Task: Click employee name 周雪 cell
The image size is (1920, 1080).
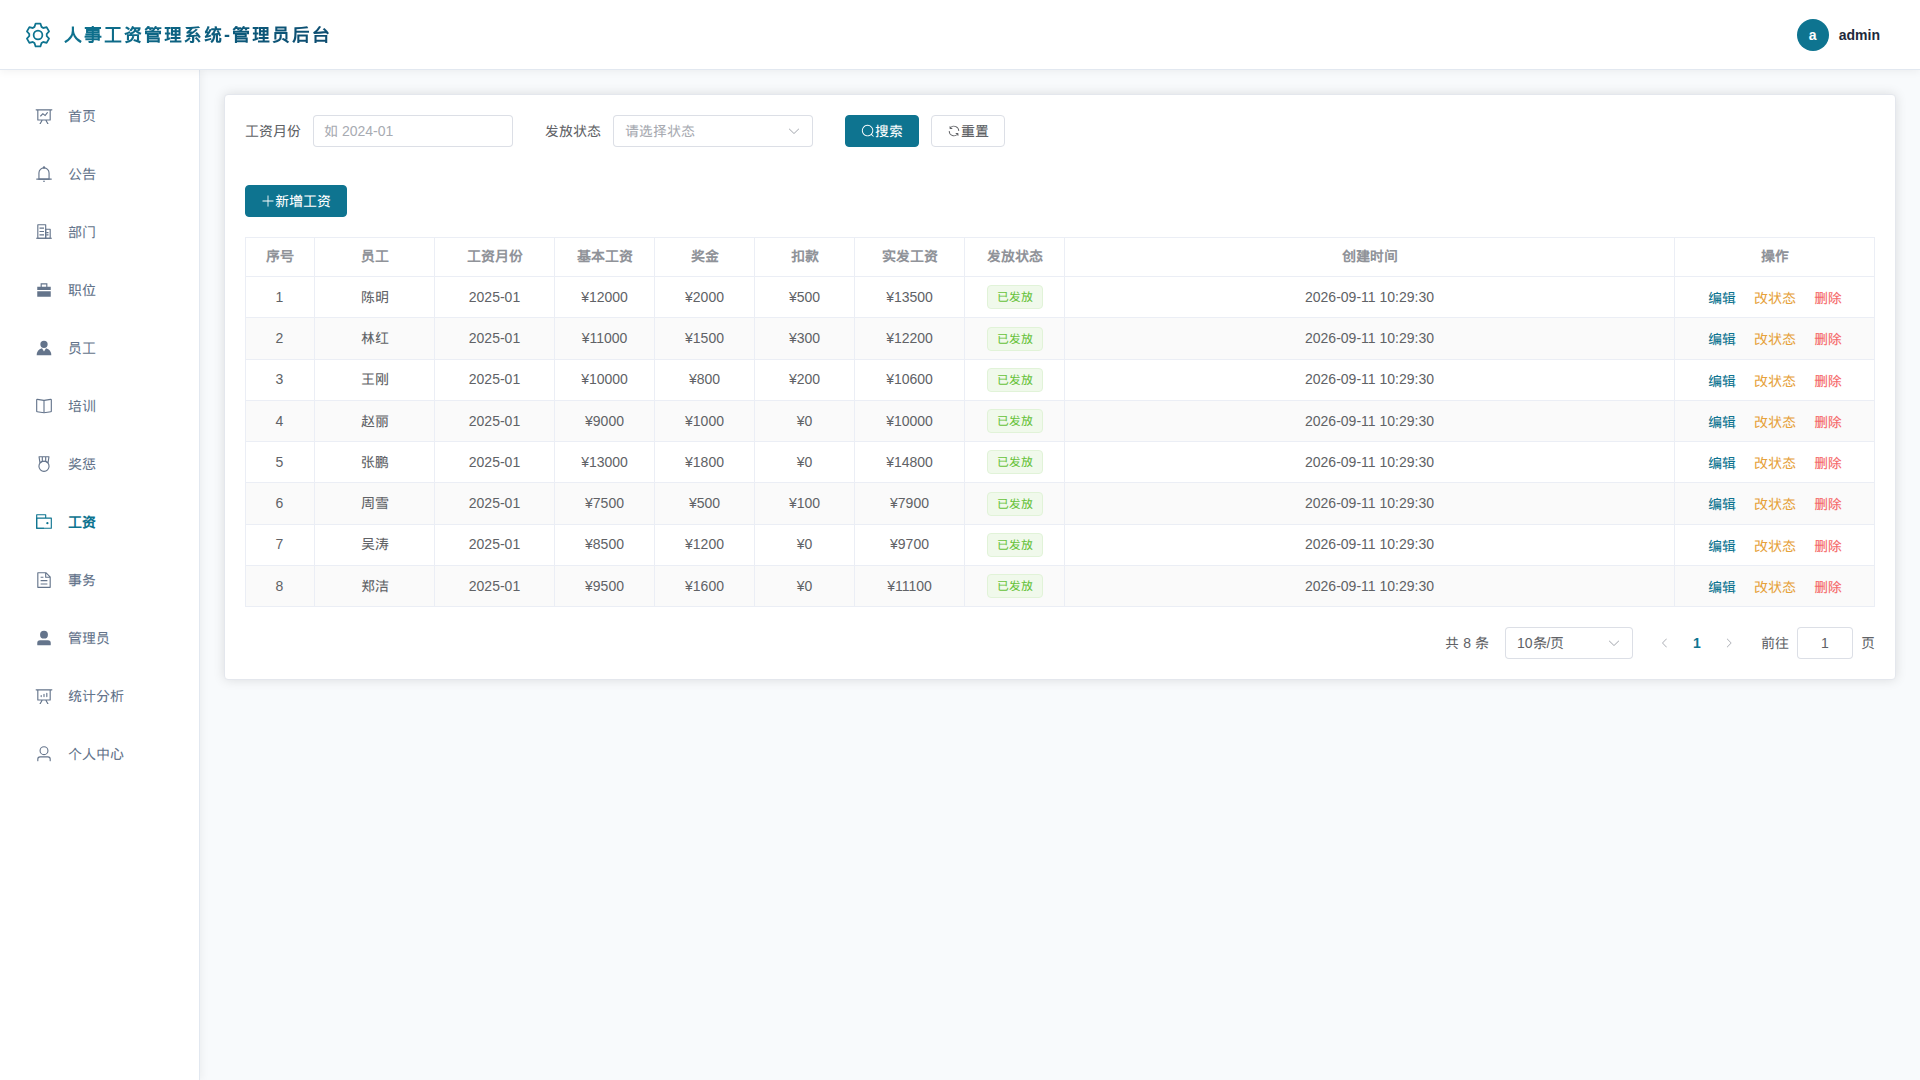Action: [375, 503]
